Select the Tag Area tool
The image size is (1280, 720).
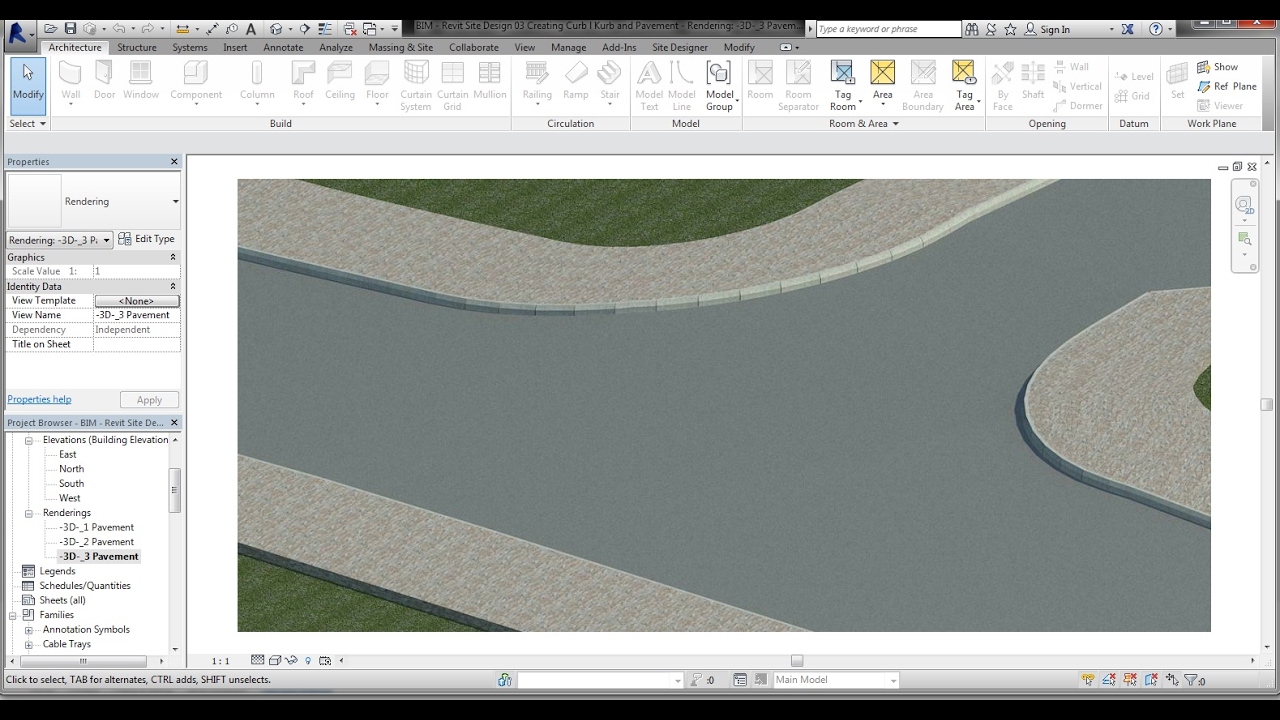tap(964, 85)
